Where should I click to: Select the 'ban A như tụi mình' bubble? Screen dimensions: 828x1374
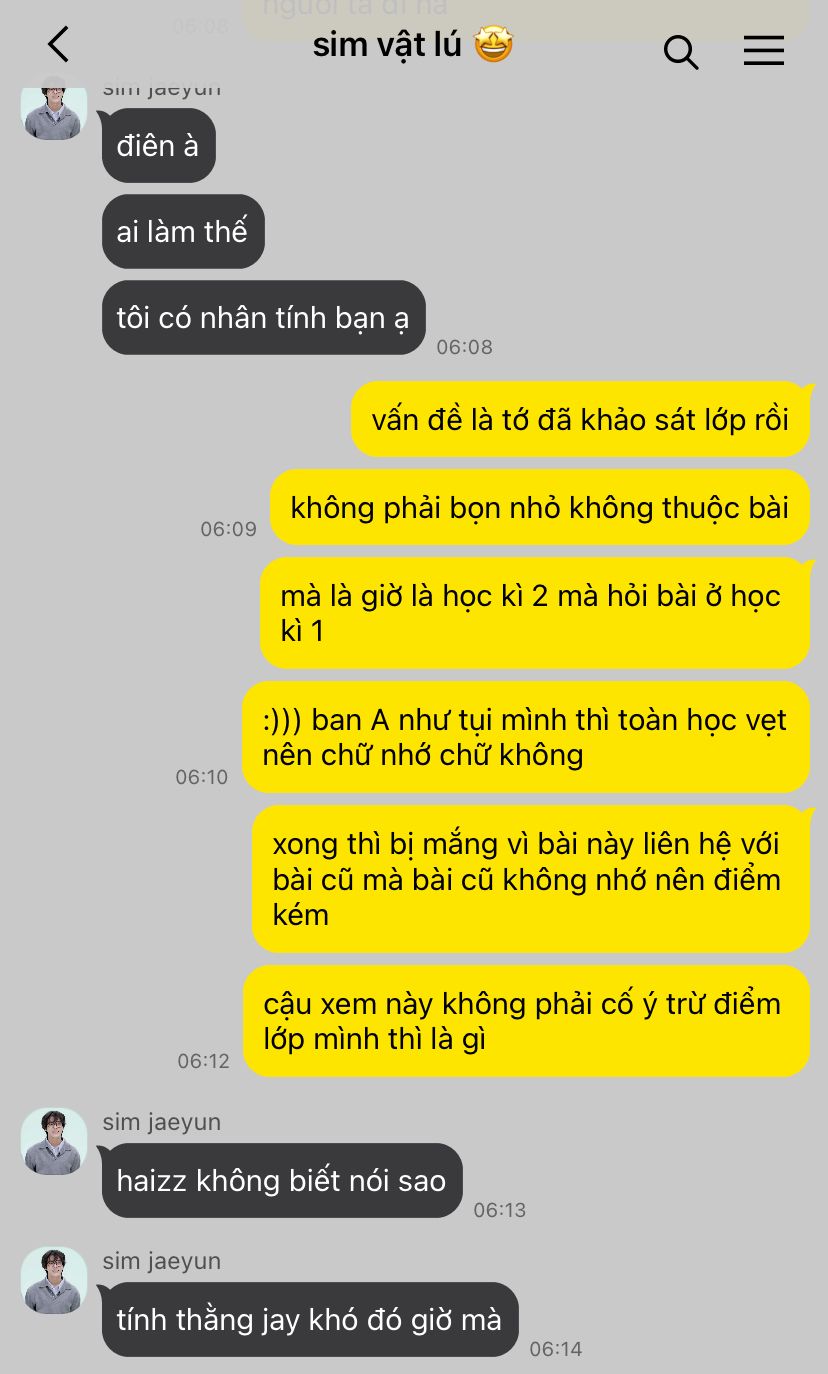tap(526, 737)
